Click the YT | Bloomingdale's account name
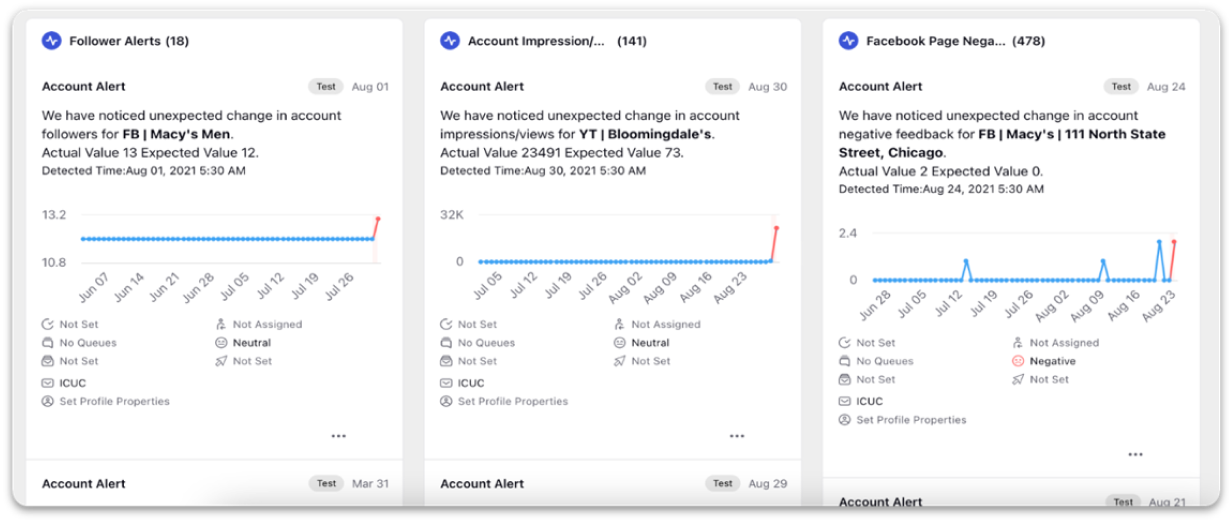The width and height of the screenshot is (1229, 520). [646, 134]
